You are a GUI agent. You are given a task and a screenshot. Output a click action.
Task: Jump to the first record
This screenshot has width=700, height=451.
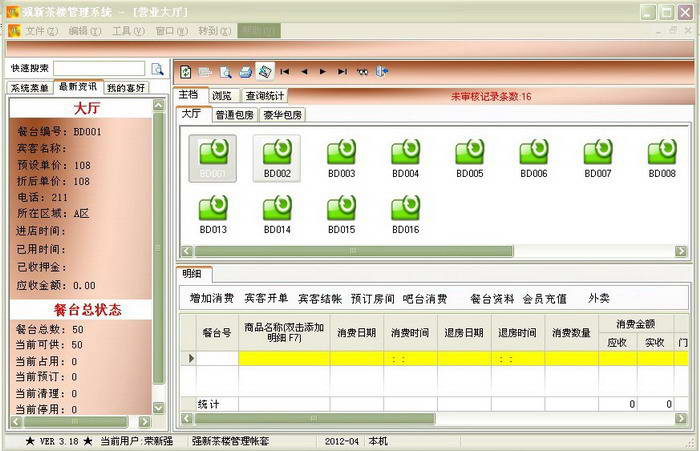click(284, 71)
